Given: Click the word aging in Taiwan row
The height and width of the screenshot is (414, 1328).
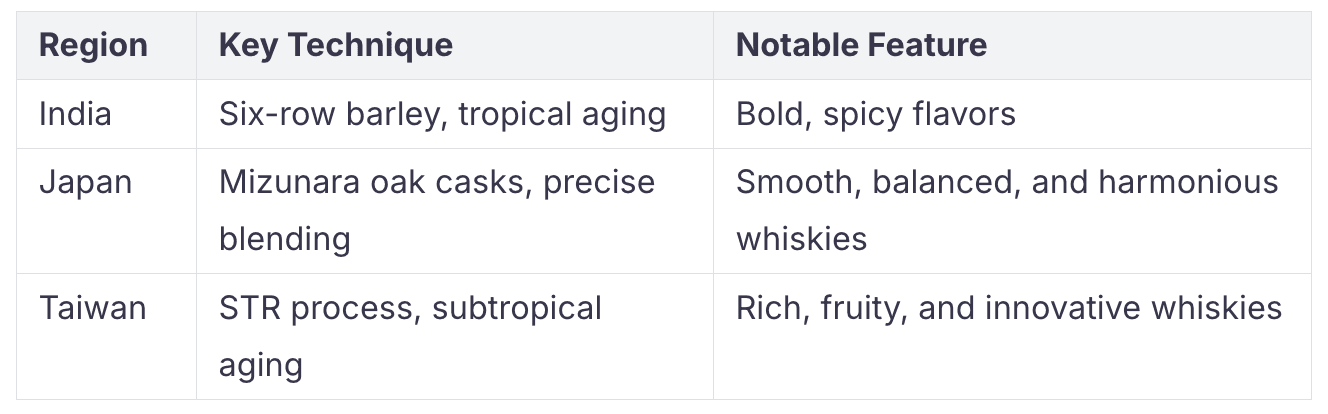Looking at the screenshot, I should 260,366.
